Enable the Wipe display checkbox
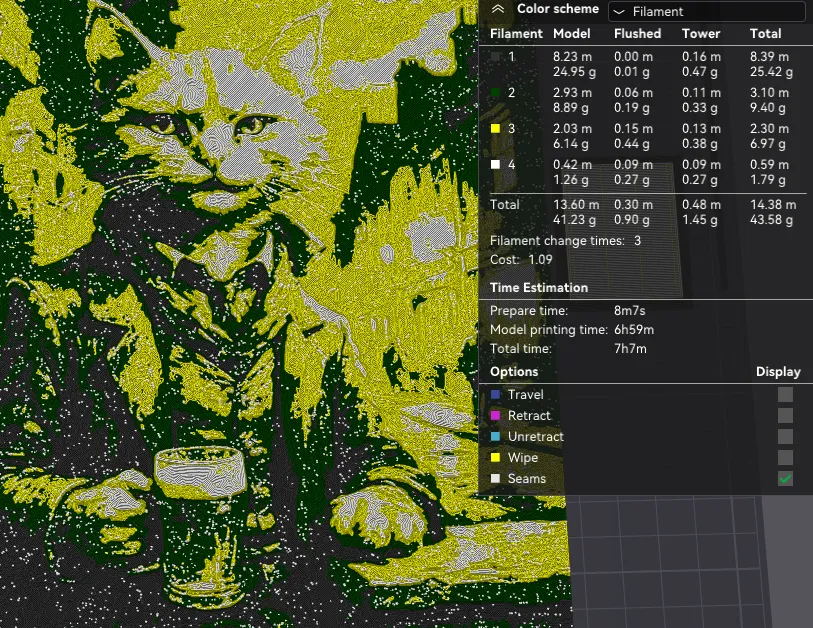This screenshot has height=628, width=813. pyautogui.click(x=785, y=458)
